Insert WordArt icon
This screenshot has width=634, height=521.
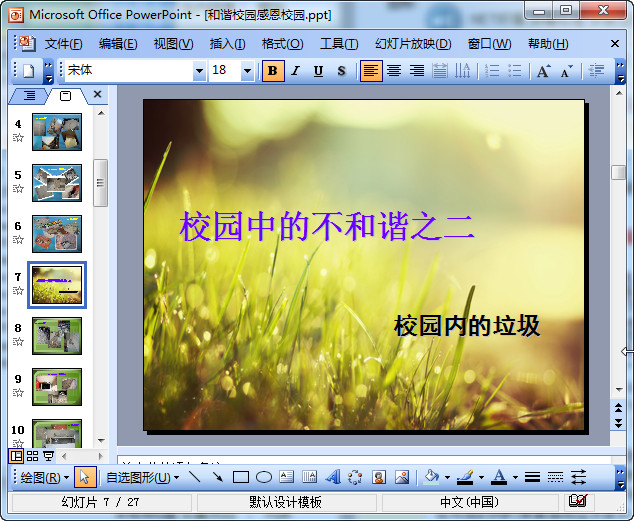pyautogui.click(x=332, y=477)
